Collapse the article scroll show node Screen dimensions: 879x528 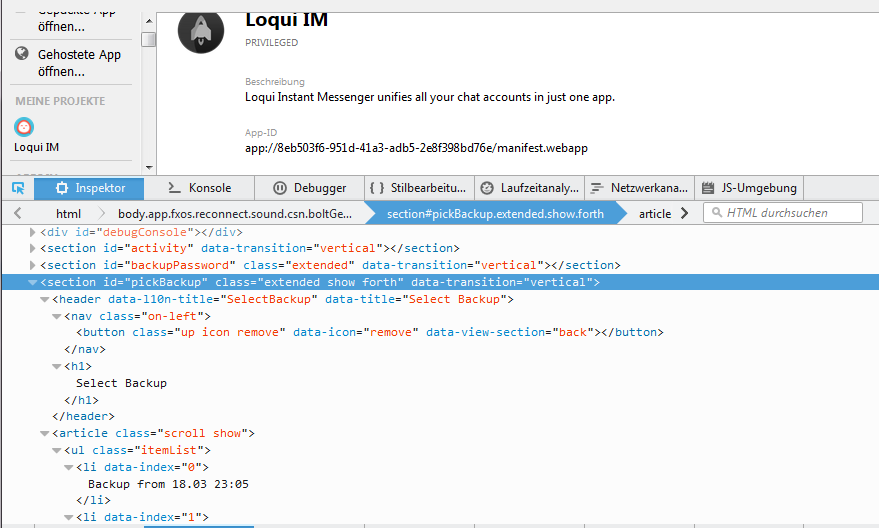pyautogui.click(x=44, y=434)
